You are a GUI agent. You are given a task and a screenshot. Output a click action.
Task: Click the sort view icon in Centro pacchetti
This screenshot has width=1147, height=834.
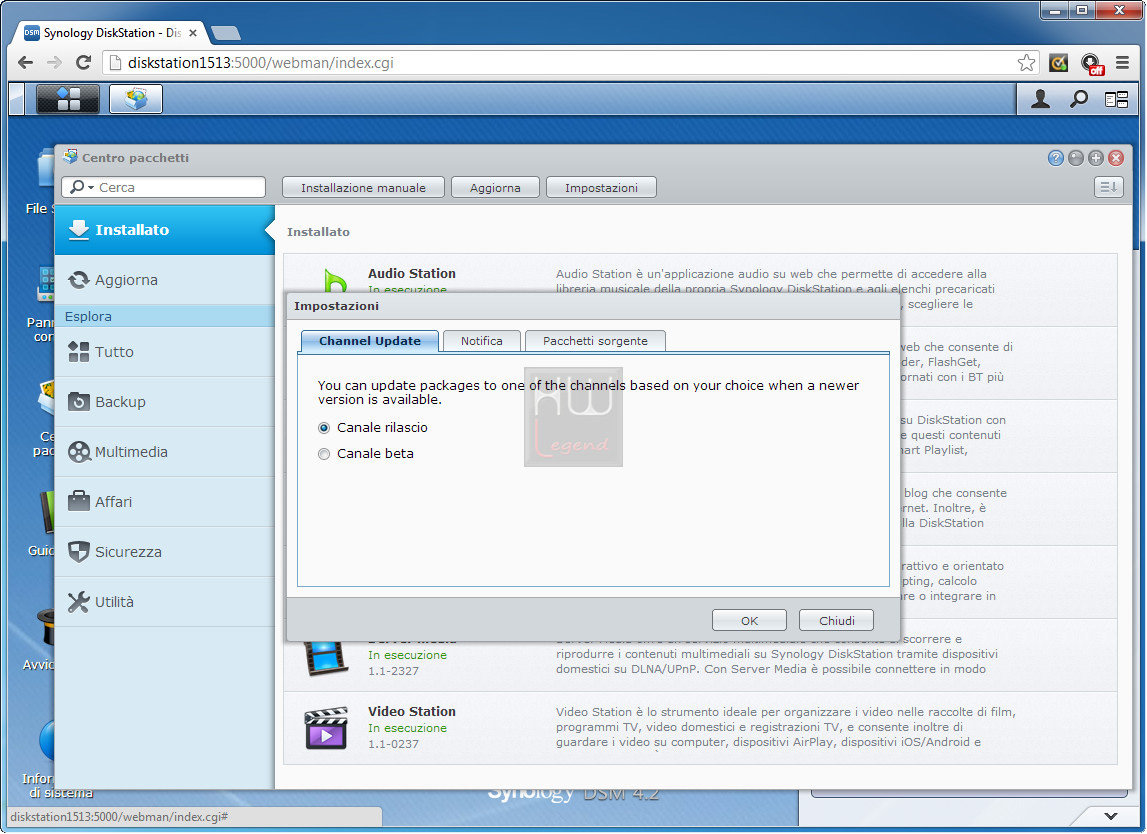(1108, 187)
